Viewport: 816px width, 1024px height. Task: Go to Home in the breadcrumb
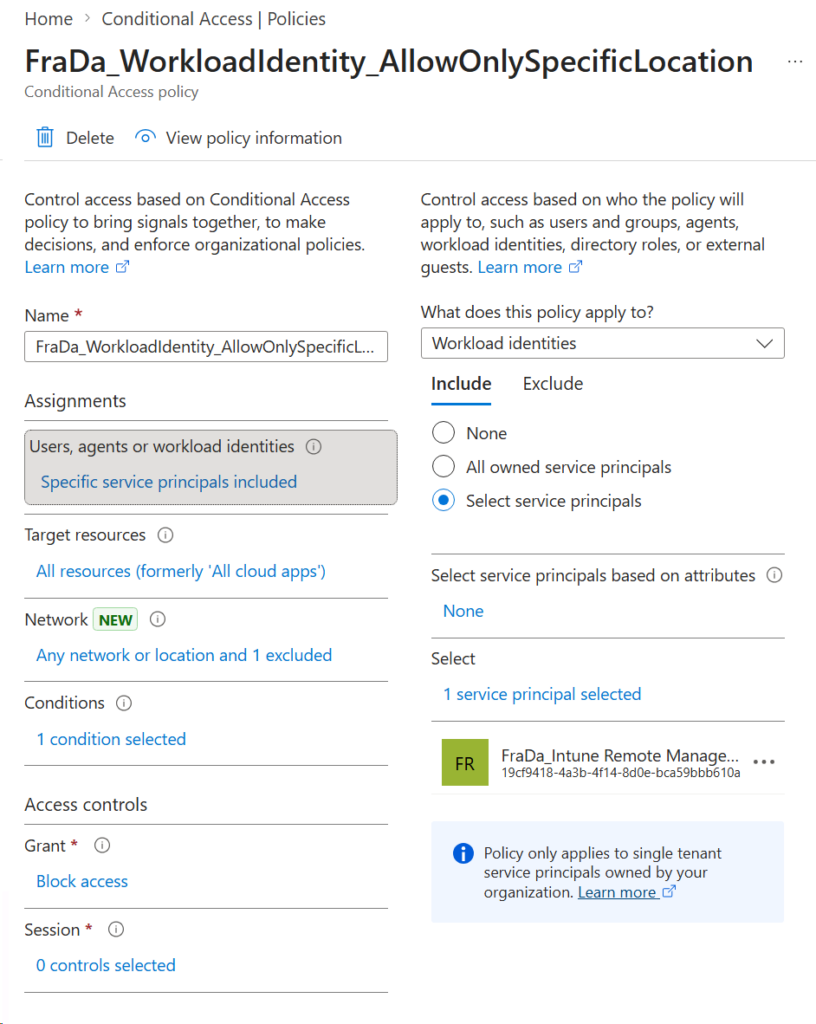coord(48,19)
